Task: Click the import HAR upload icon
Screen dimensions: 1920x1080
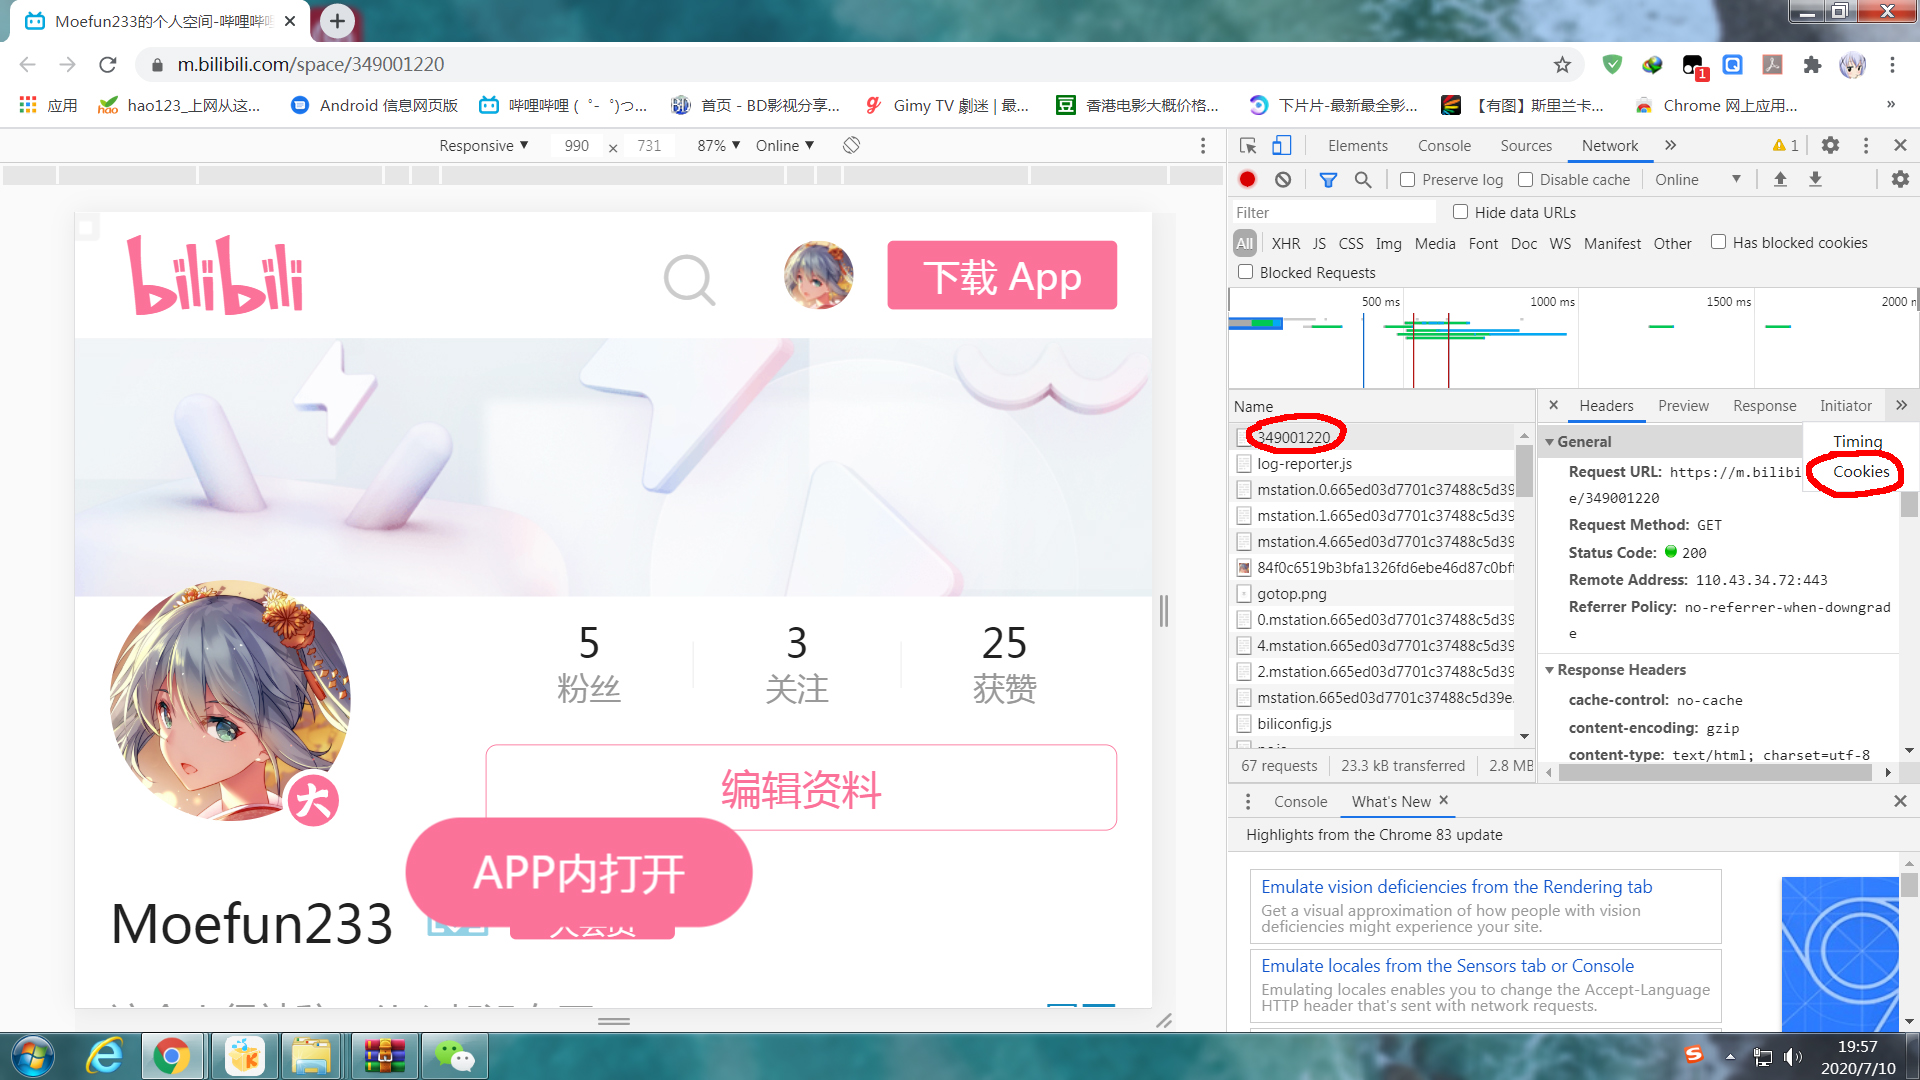Action: tap(1780, 180)
